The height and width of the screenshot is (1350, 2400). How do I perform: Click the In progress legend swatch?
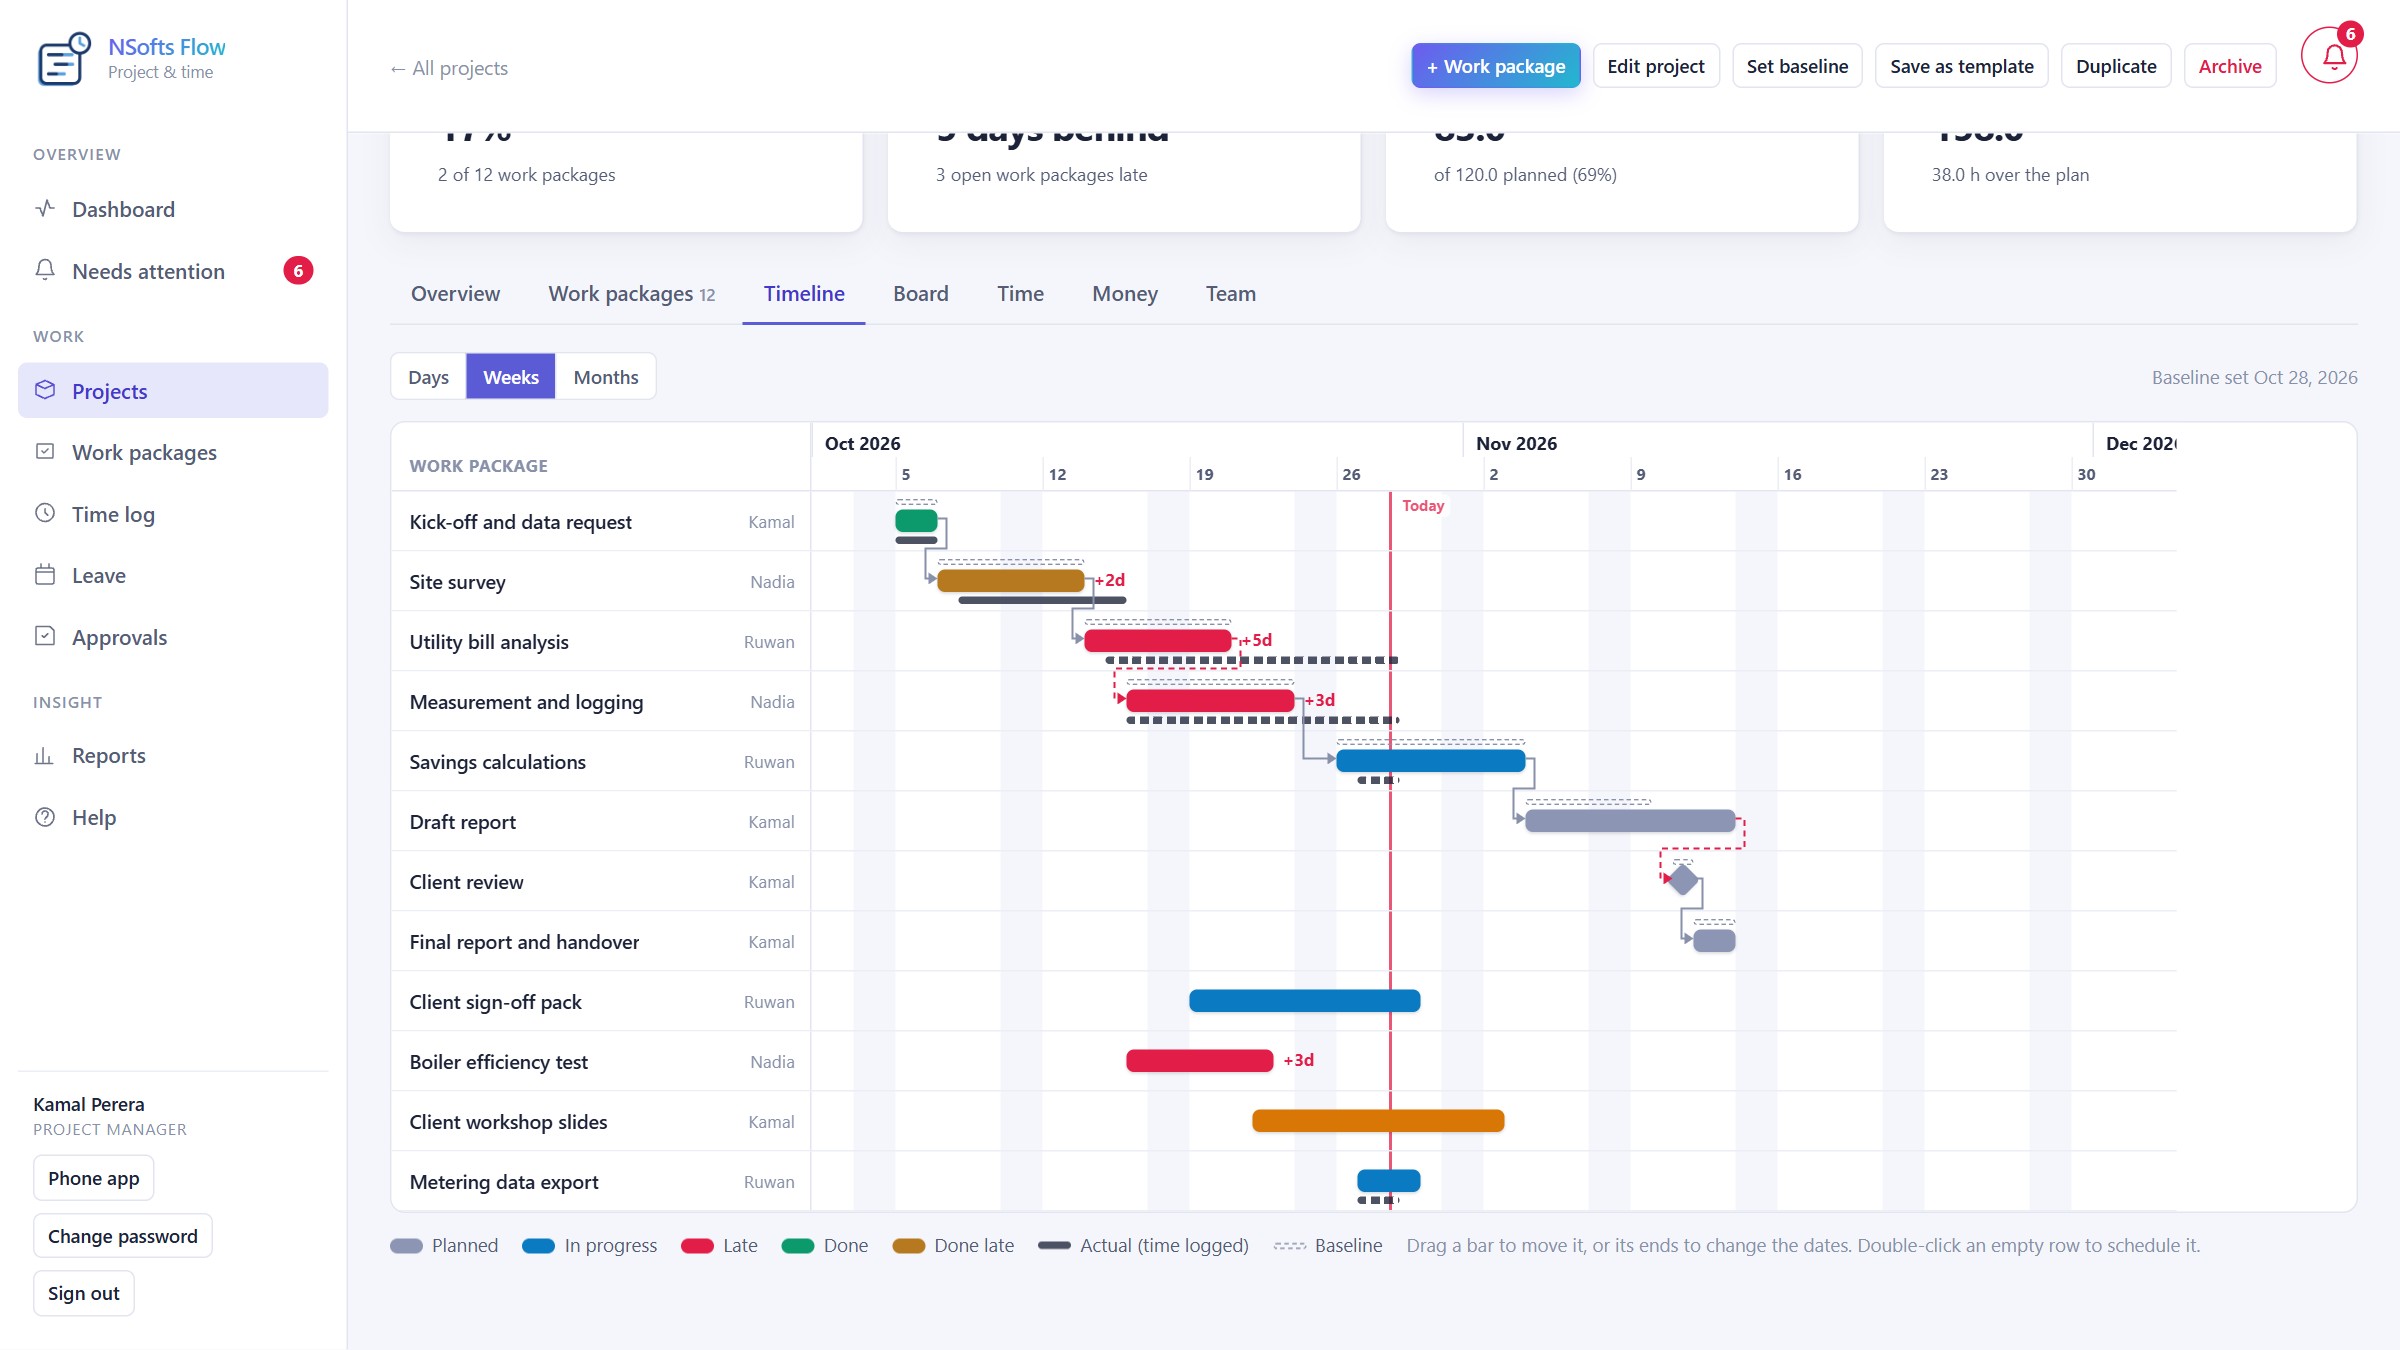click(538, 1246)
